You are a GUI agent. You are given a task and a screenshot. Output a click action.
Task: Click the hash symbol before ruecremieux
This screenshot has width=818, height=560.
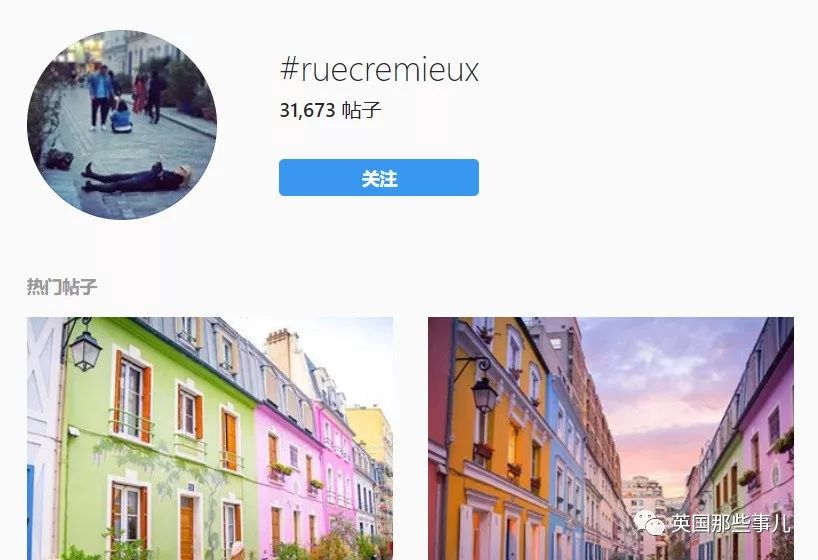click(288, 69)
